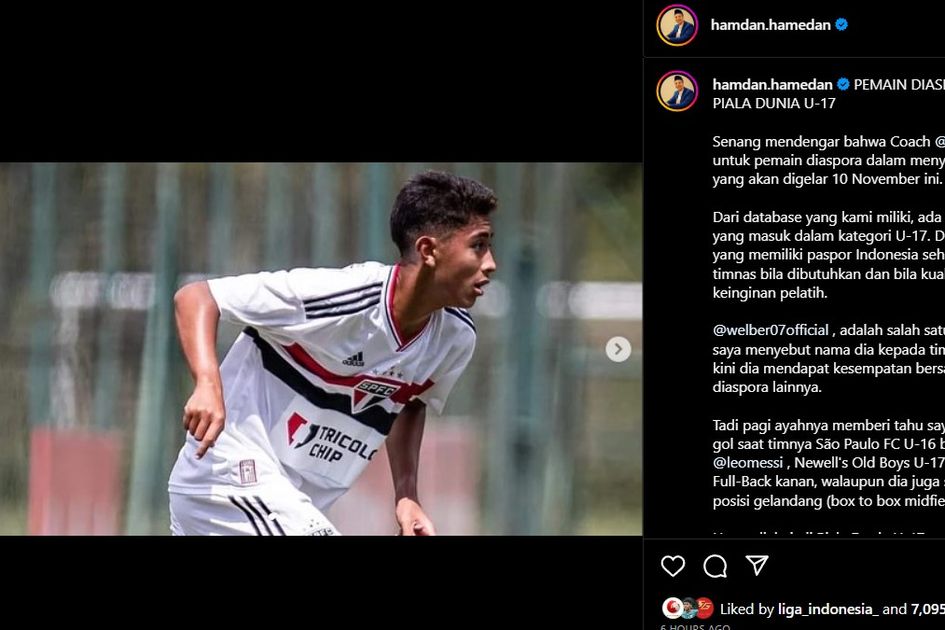Click the PIALA DUNIA U-17 caption heading

tap(774, 104)
